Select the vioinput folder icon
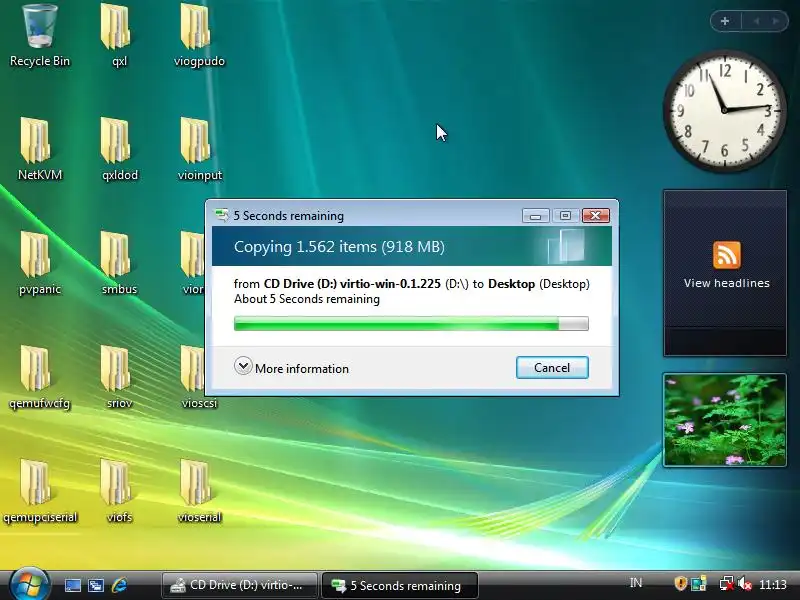The height and width of the screenshot is (600, 800). click(199, 149)
